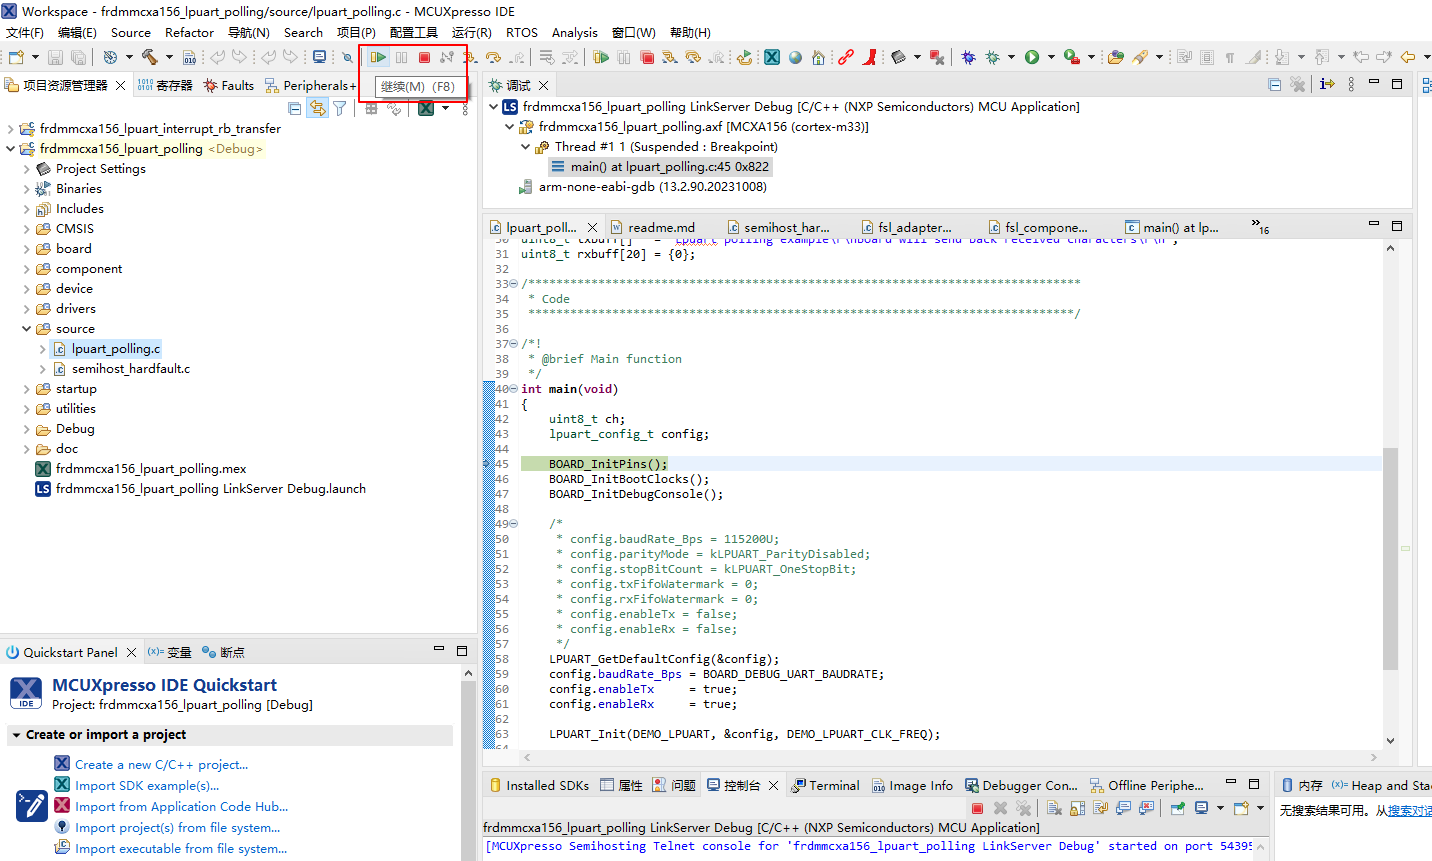The width and height of the screenshot is (1432, 861).
Task: Click the Save All toolbar icon
Action: 78,57
